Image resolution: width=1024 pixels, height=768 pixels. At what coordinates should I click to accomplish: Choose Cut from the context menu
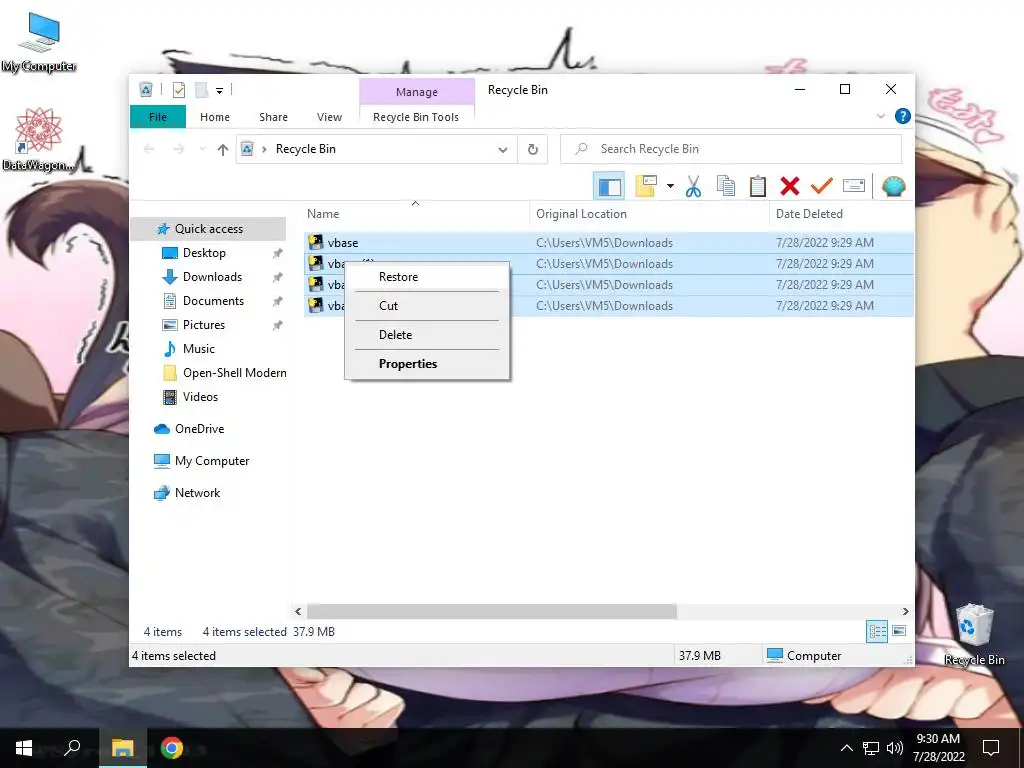coord(427,306)
